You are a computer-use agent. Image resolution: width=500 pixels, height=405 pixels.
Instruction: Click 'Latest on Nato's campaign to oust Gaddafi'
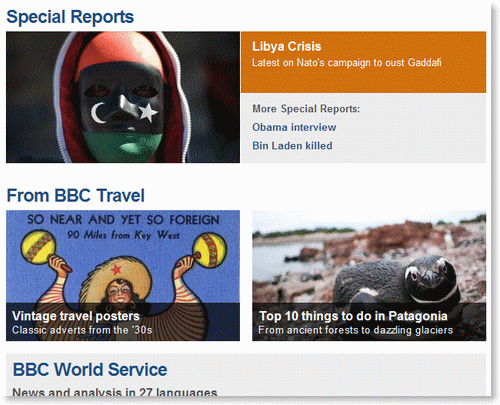point(346,63)
